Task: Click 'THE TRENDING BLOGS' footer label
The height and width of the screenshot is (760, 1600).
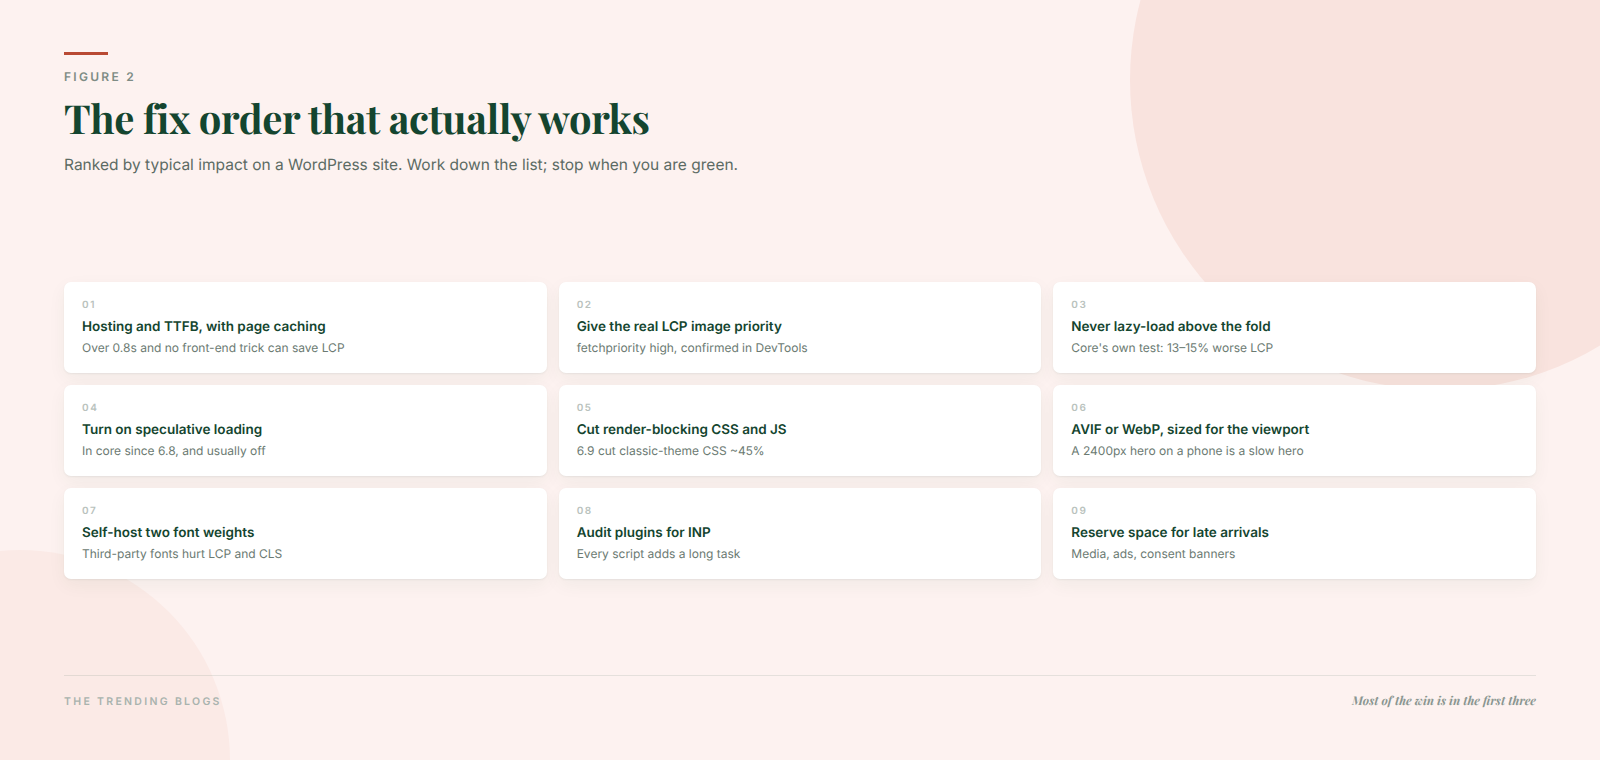Action: click(142, 701)
